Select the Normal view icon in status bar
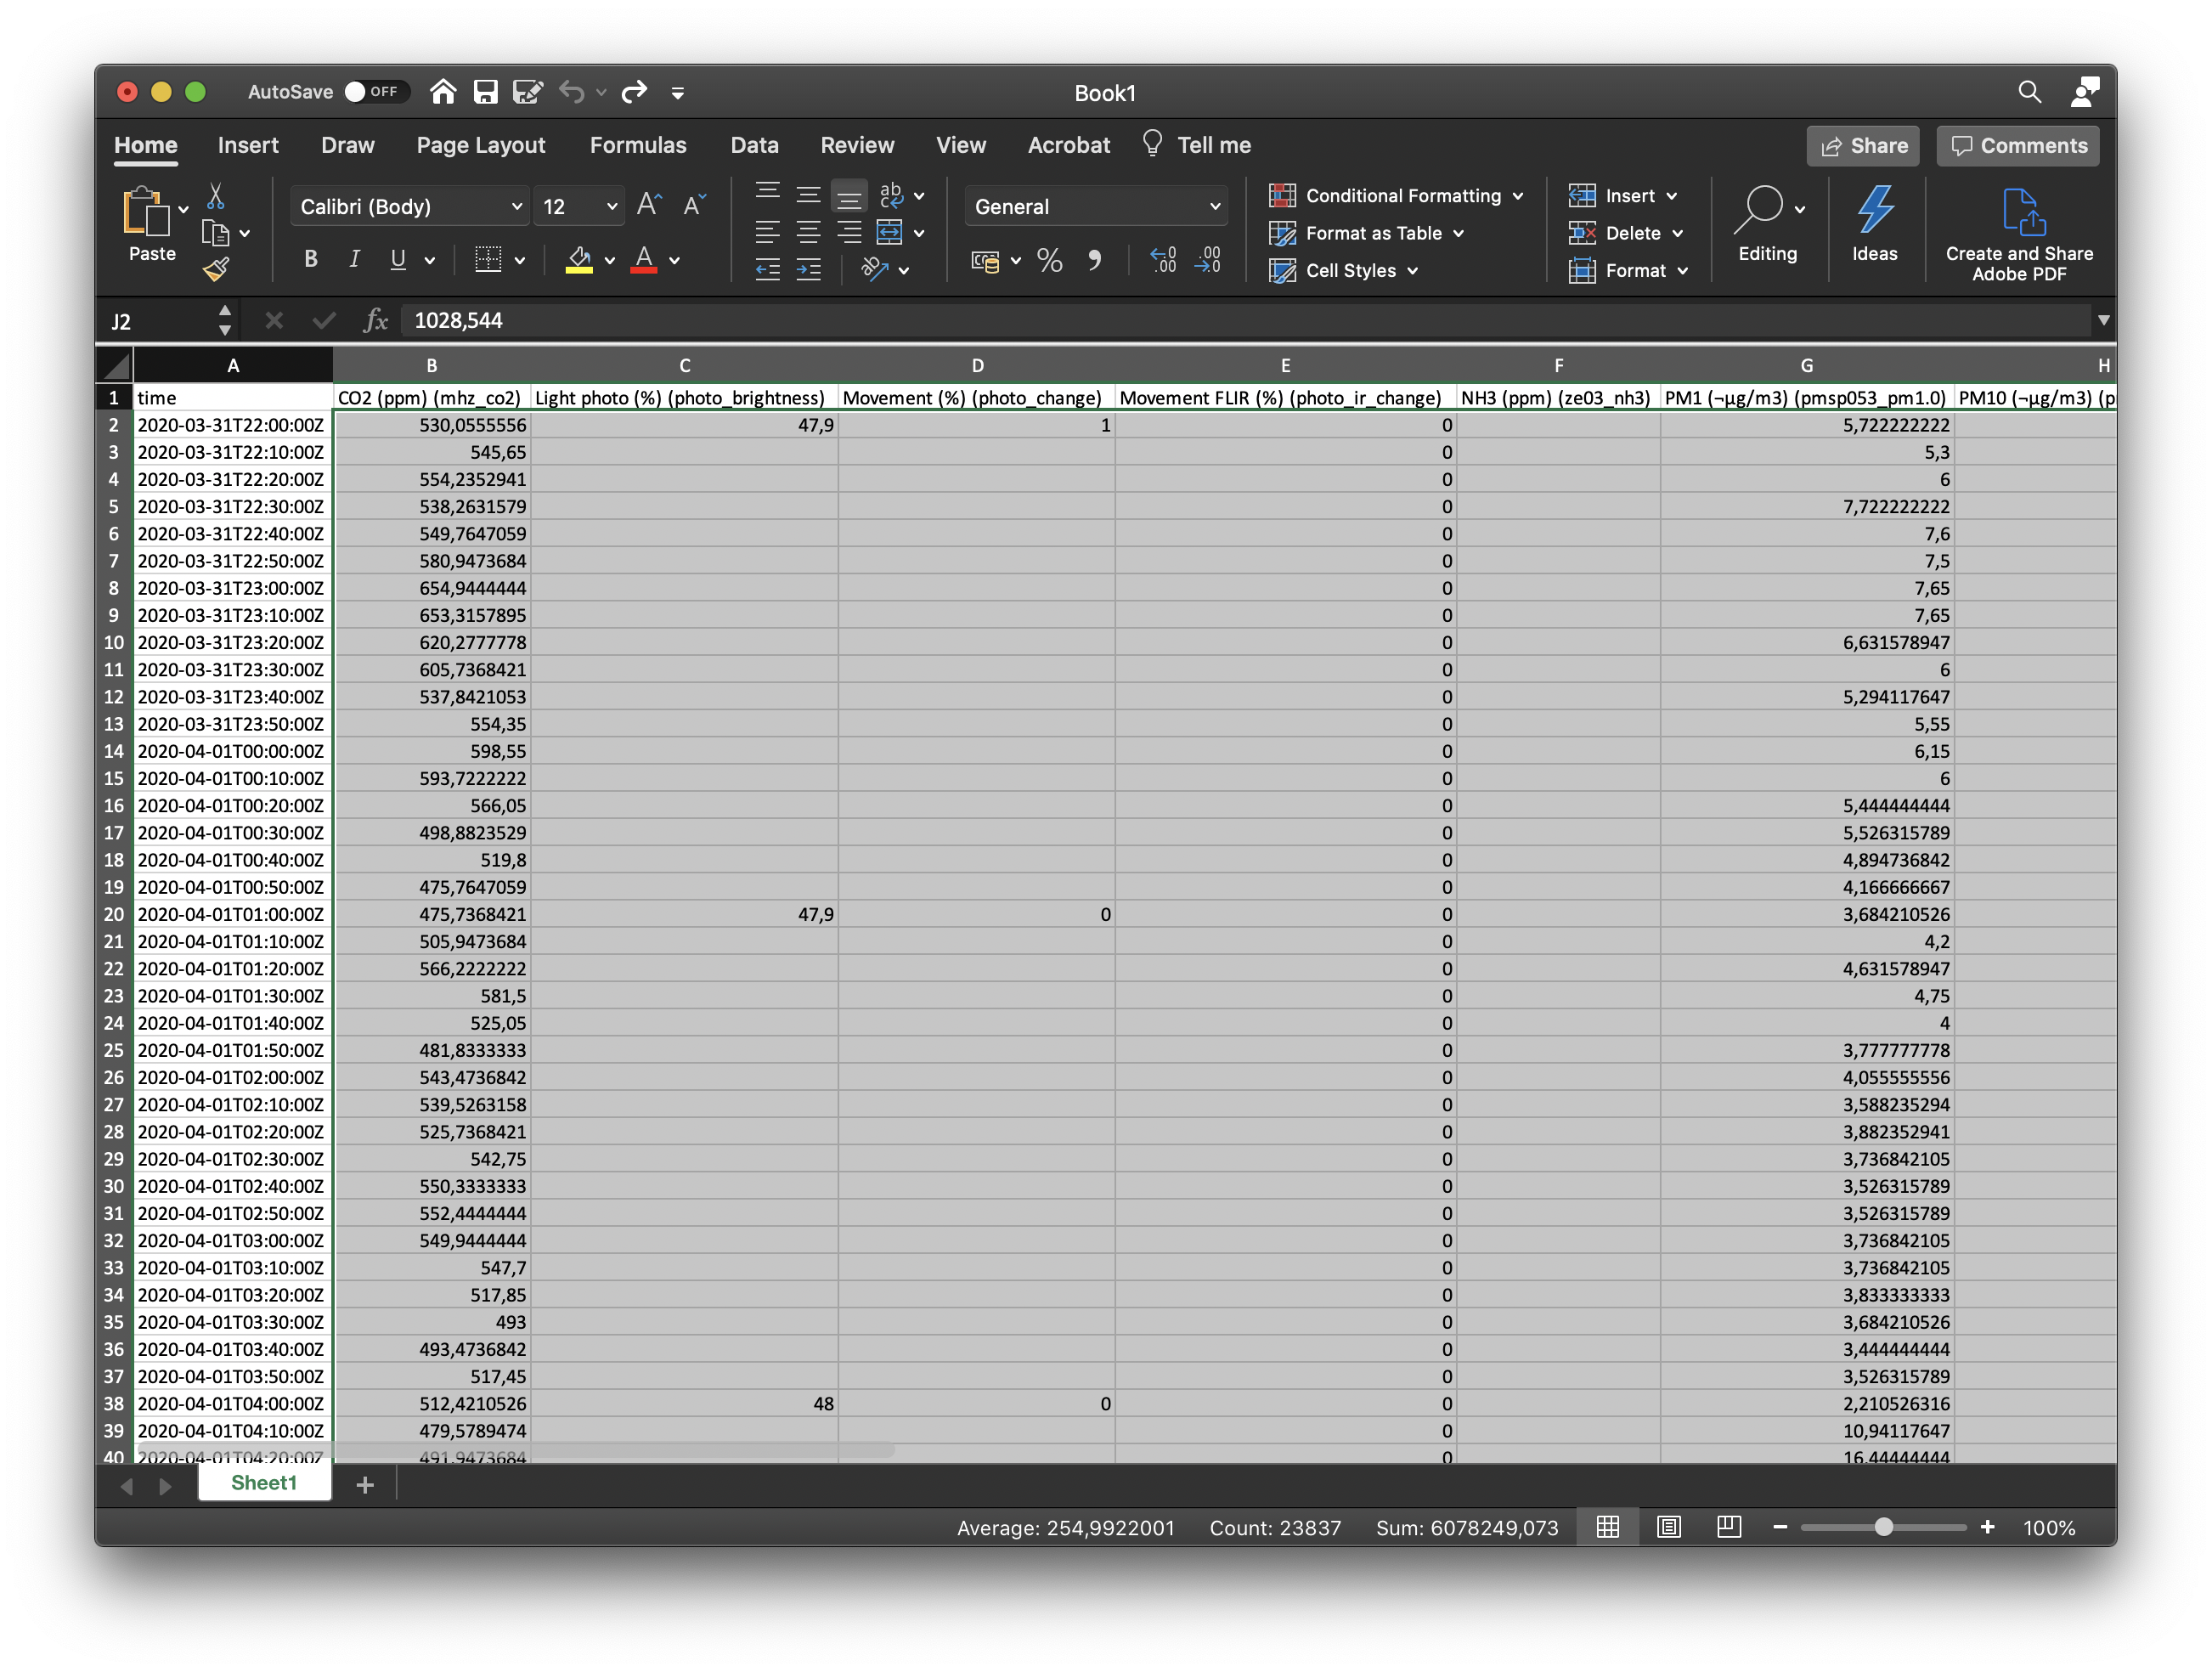The height and width of the screenshot is (1672, 2212). (1607, 1527)
